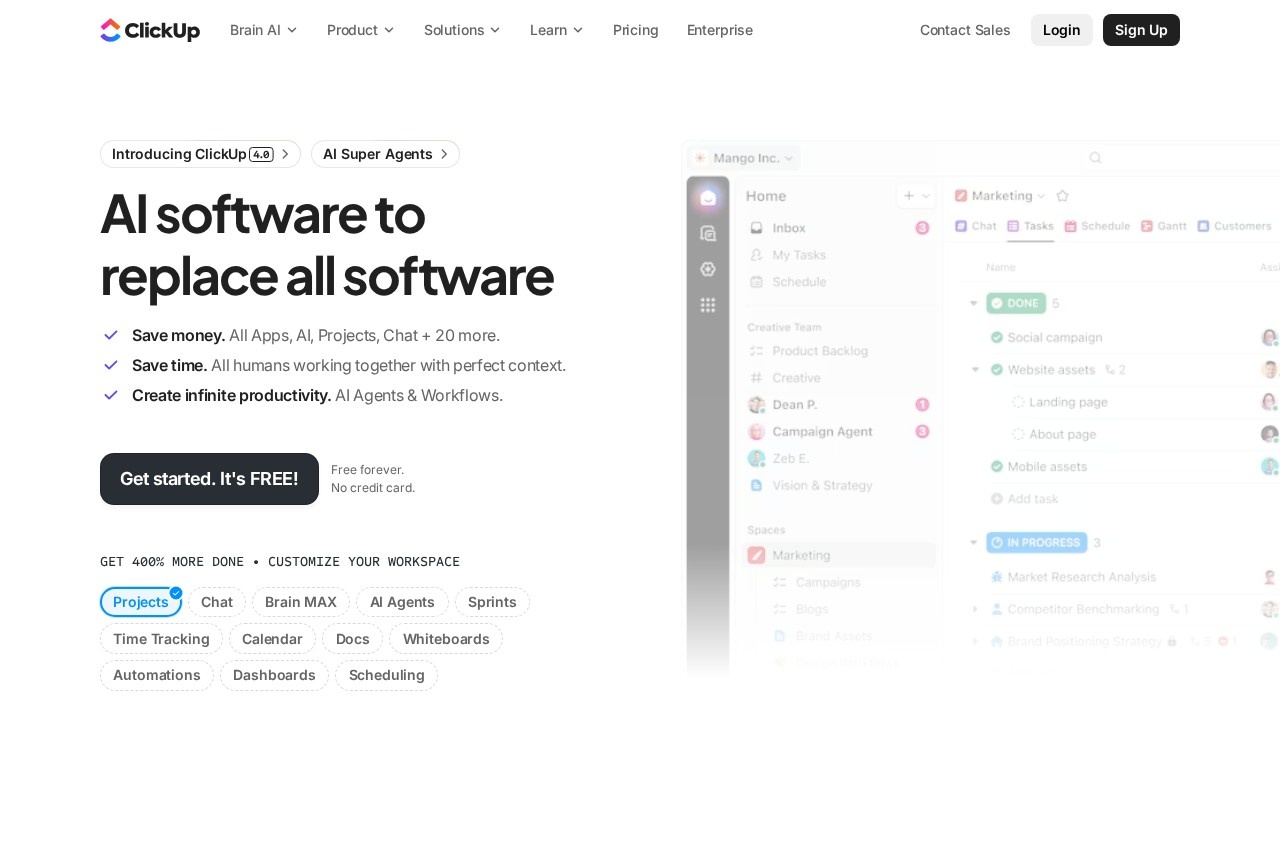Click the ClickUp logo in header
Viewport: 1280px width, 853px height.
point(150,30)
